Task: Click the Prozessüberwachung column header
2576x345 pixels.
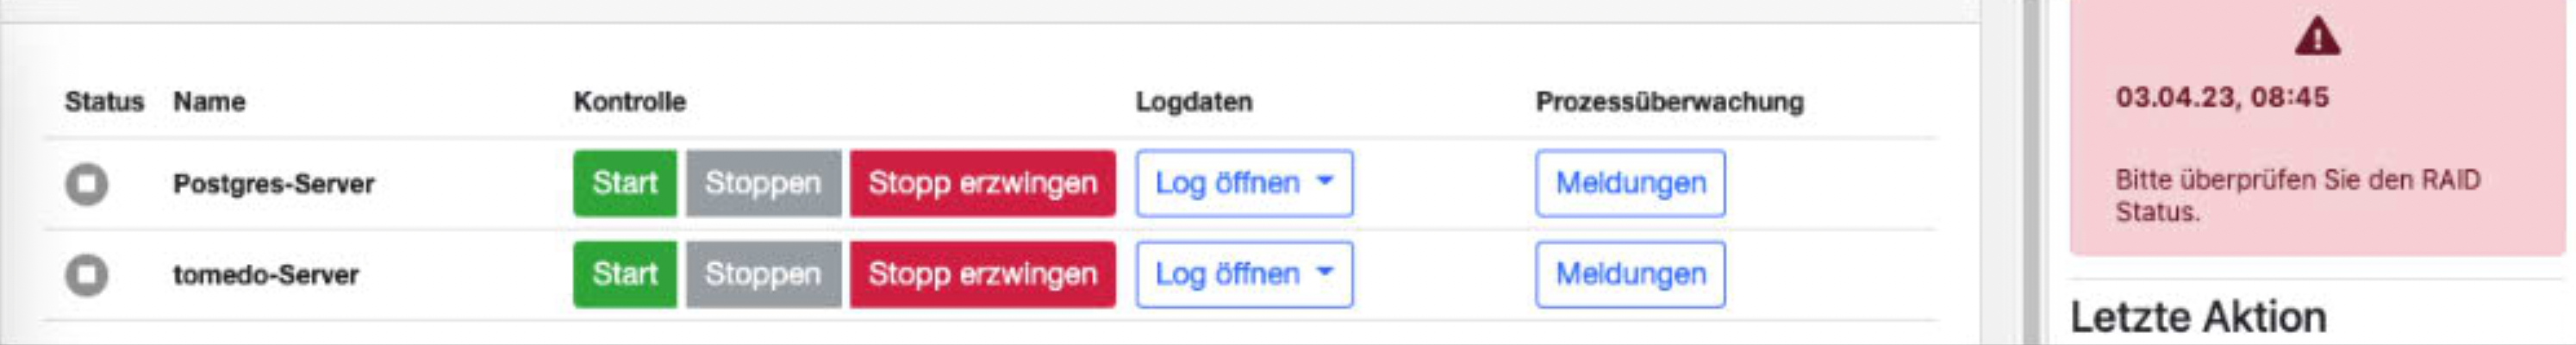Action: coord(1670,102)
